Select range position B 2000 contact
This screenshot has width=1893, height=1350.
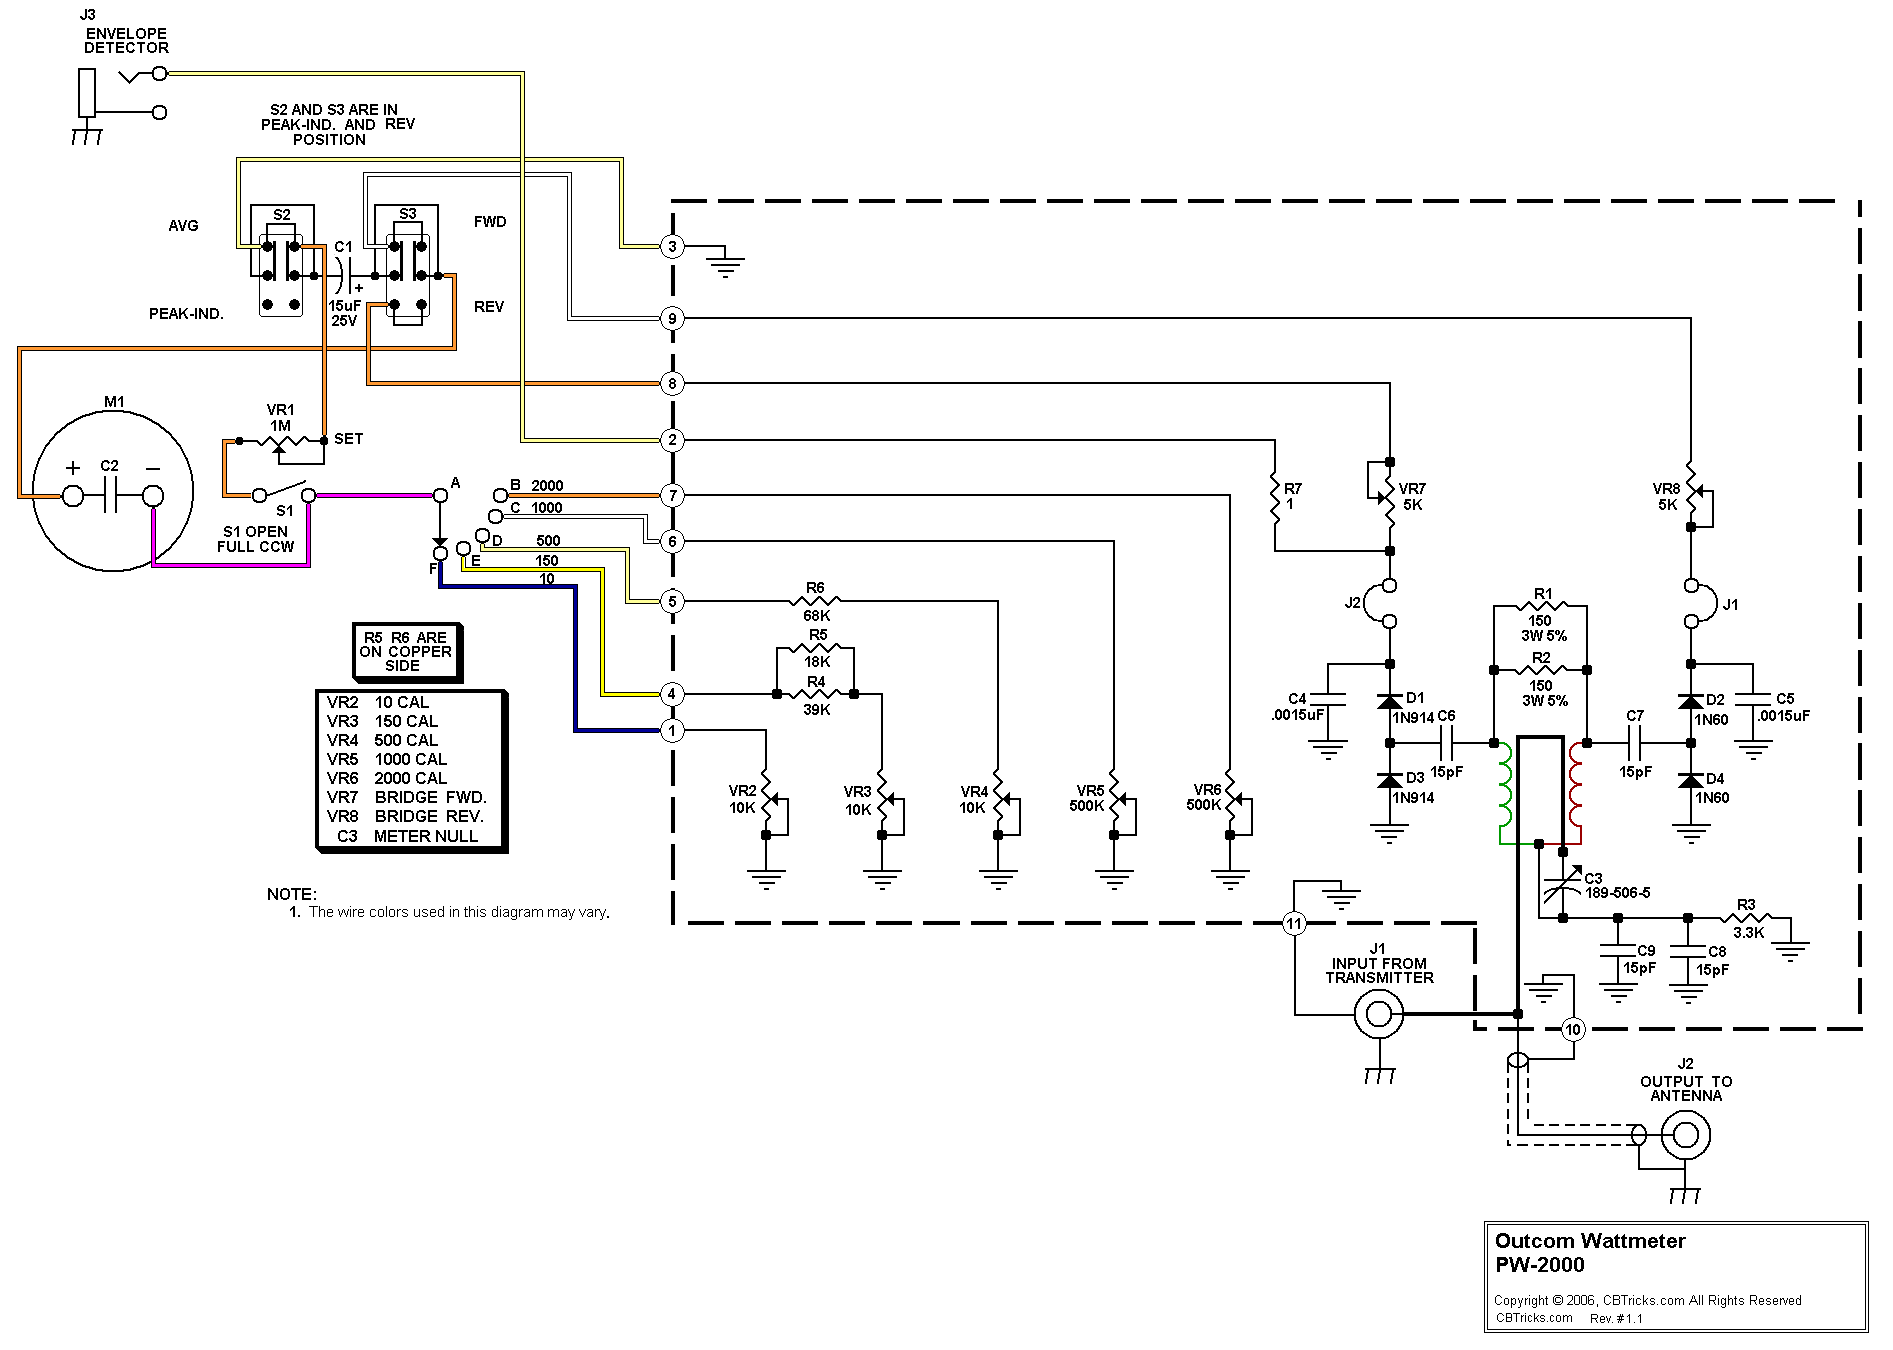501,494
